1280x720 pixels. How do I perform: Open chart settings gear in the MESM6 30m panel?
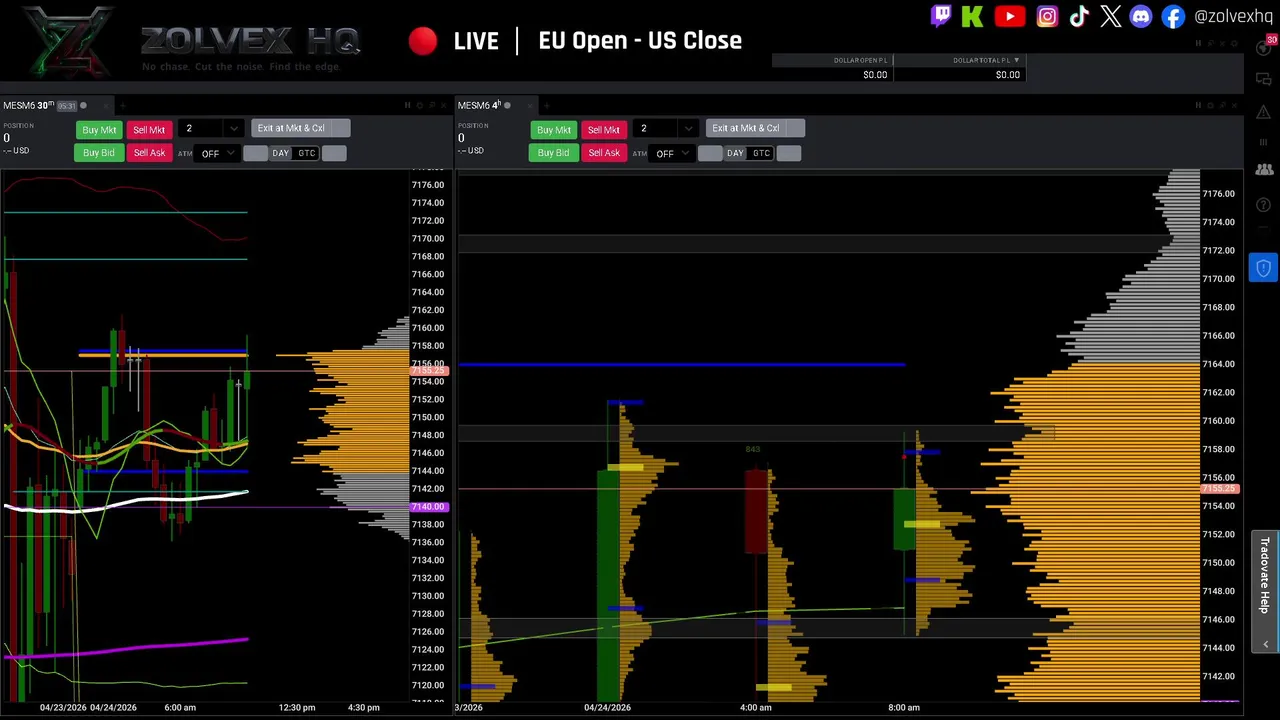coord(420,105)
